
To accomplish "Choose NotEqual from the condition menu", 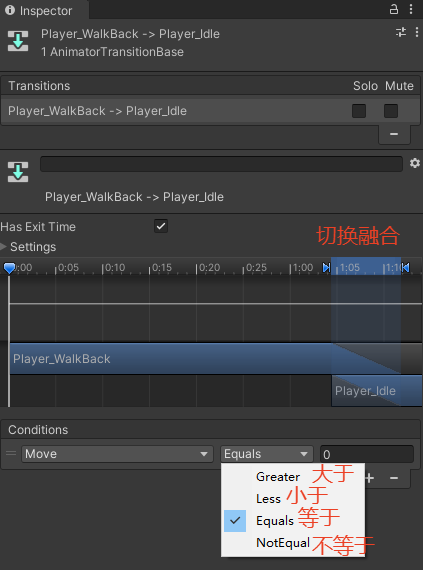I will (293, 543).
